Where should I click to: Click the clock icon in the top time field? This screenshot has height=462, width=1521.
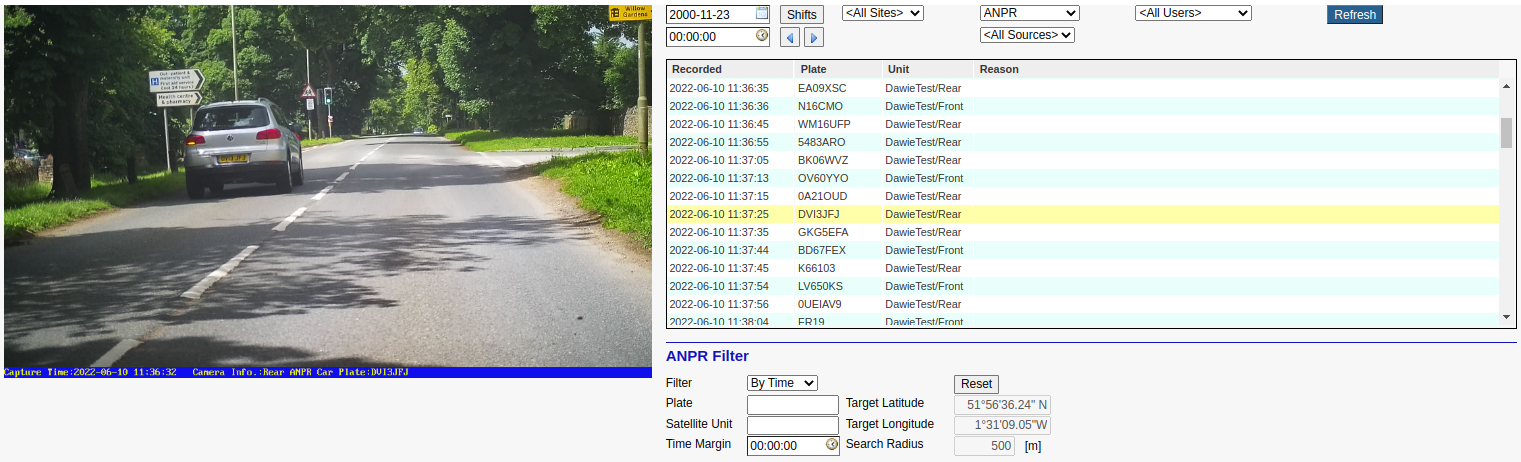(x=762, y=36)
